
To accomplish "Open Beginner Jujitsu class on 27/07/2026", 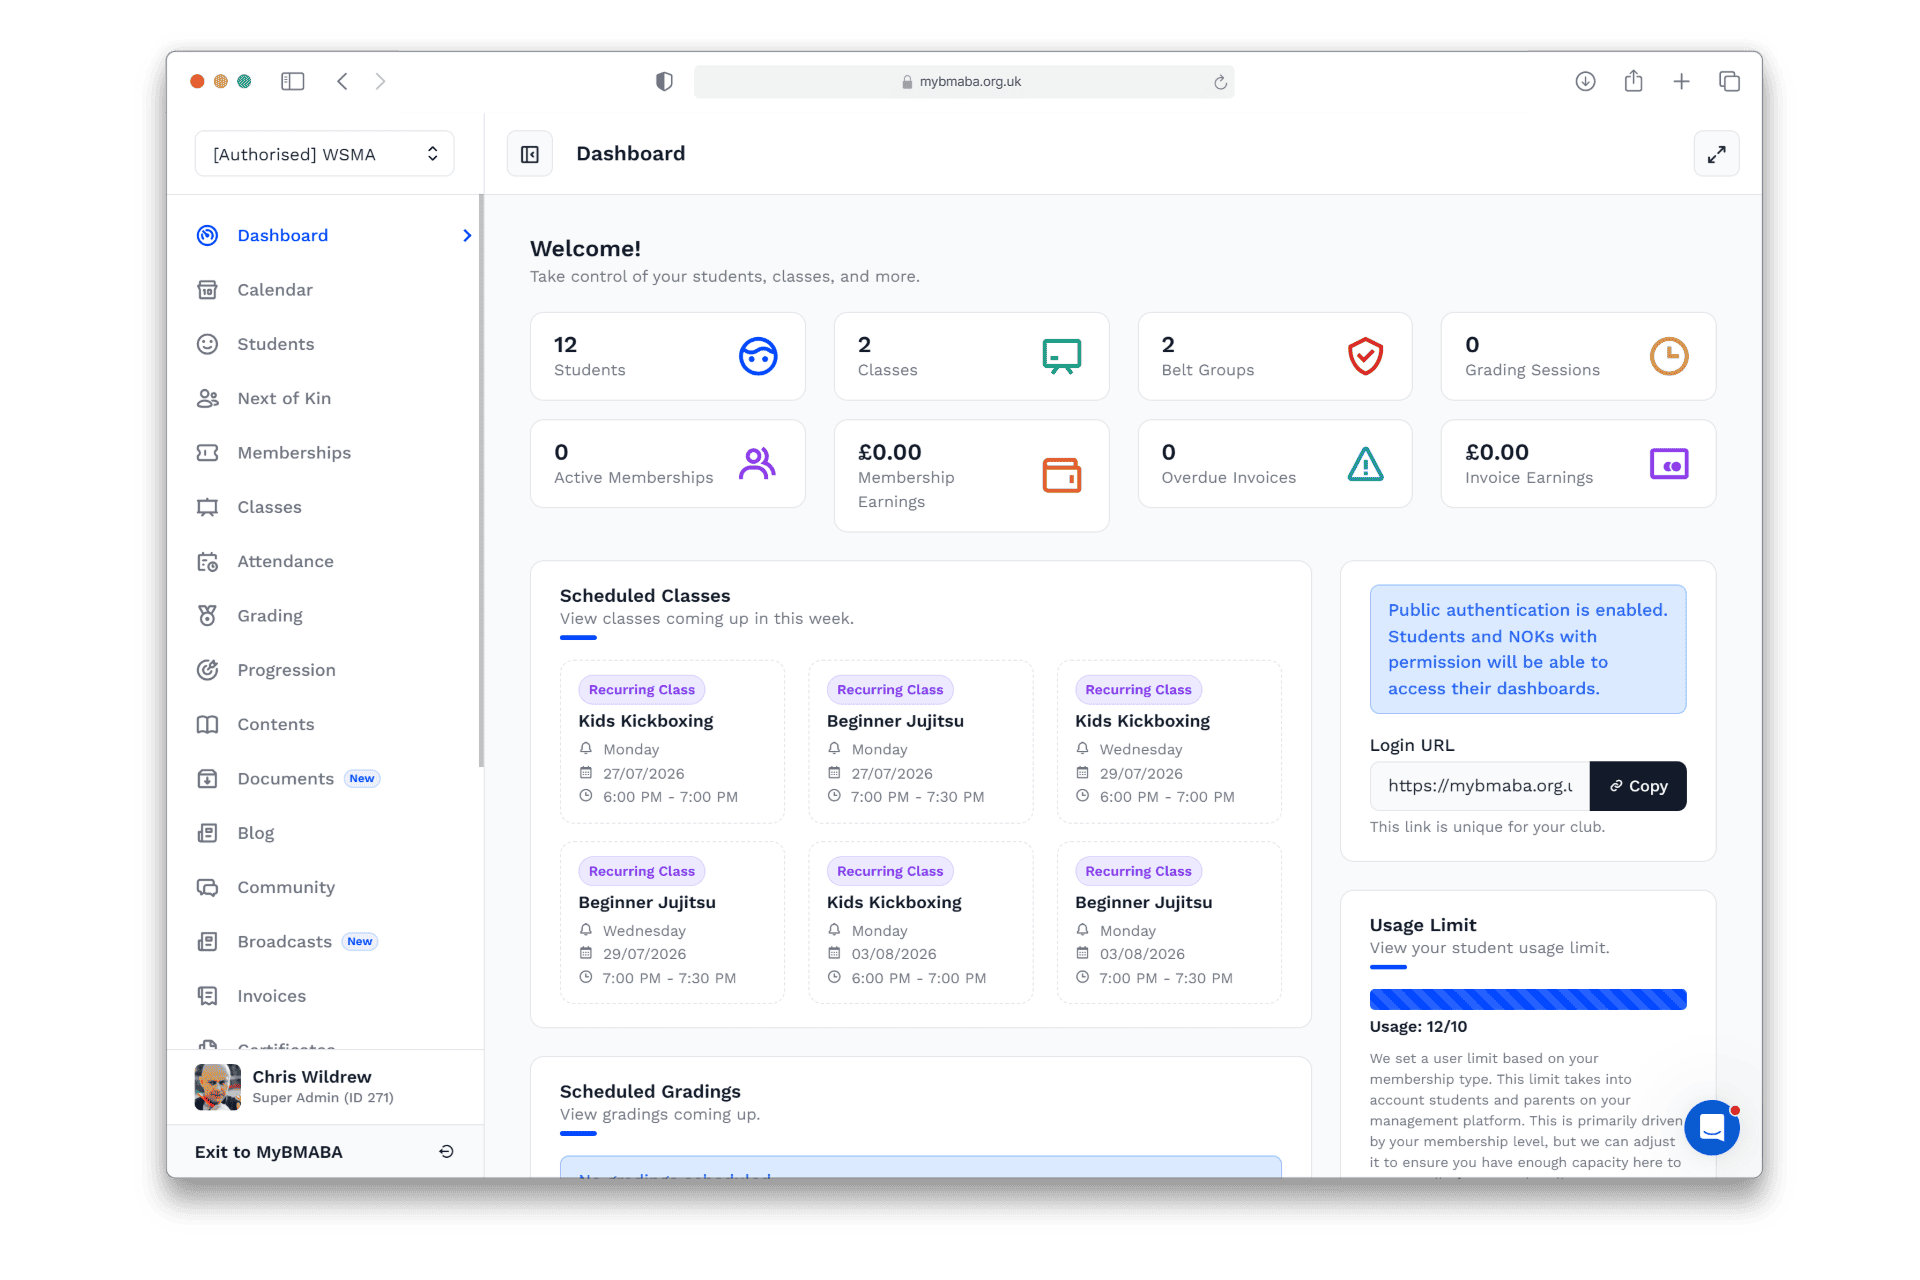I will click(921, 742).
